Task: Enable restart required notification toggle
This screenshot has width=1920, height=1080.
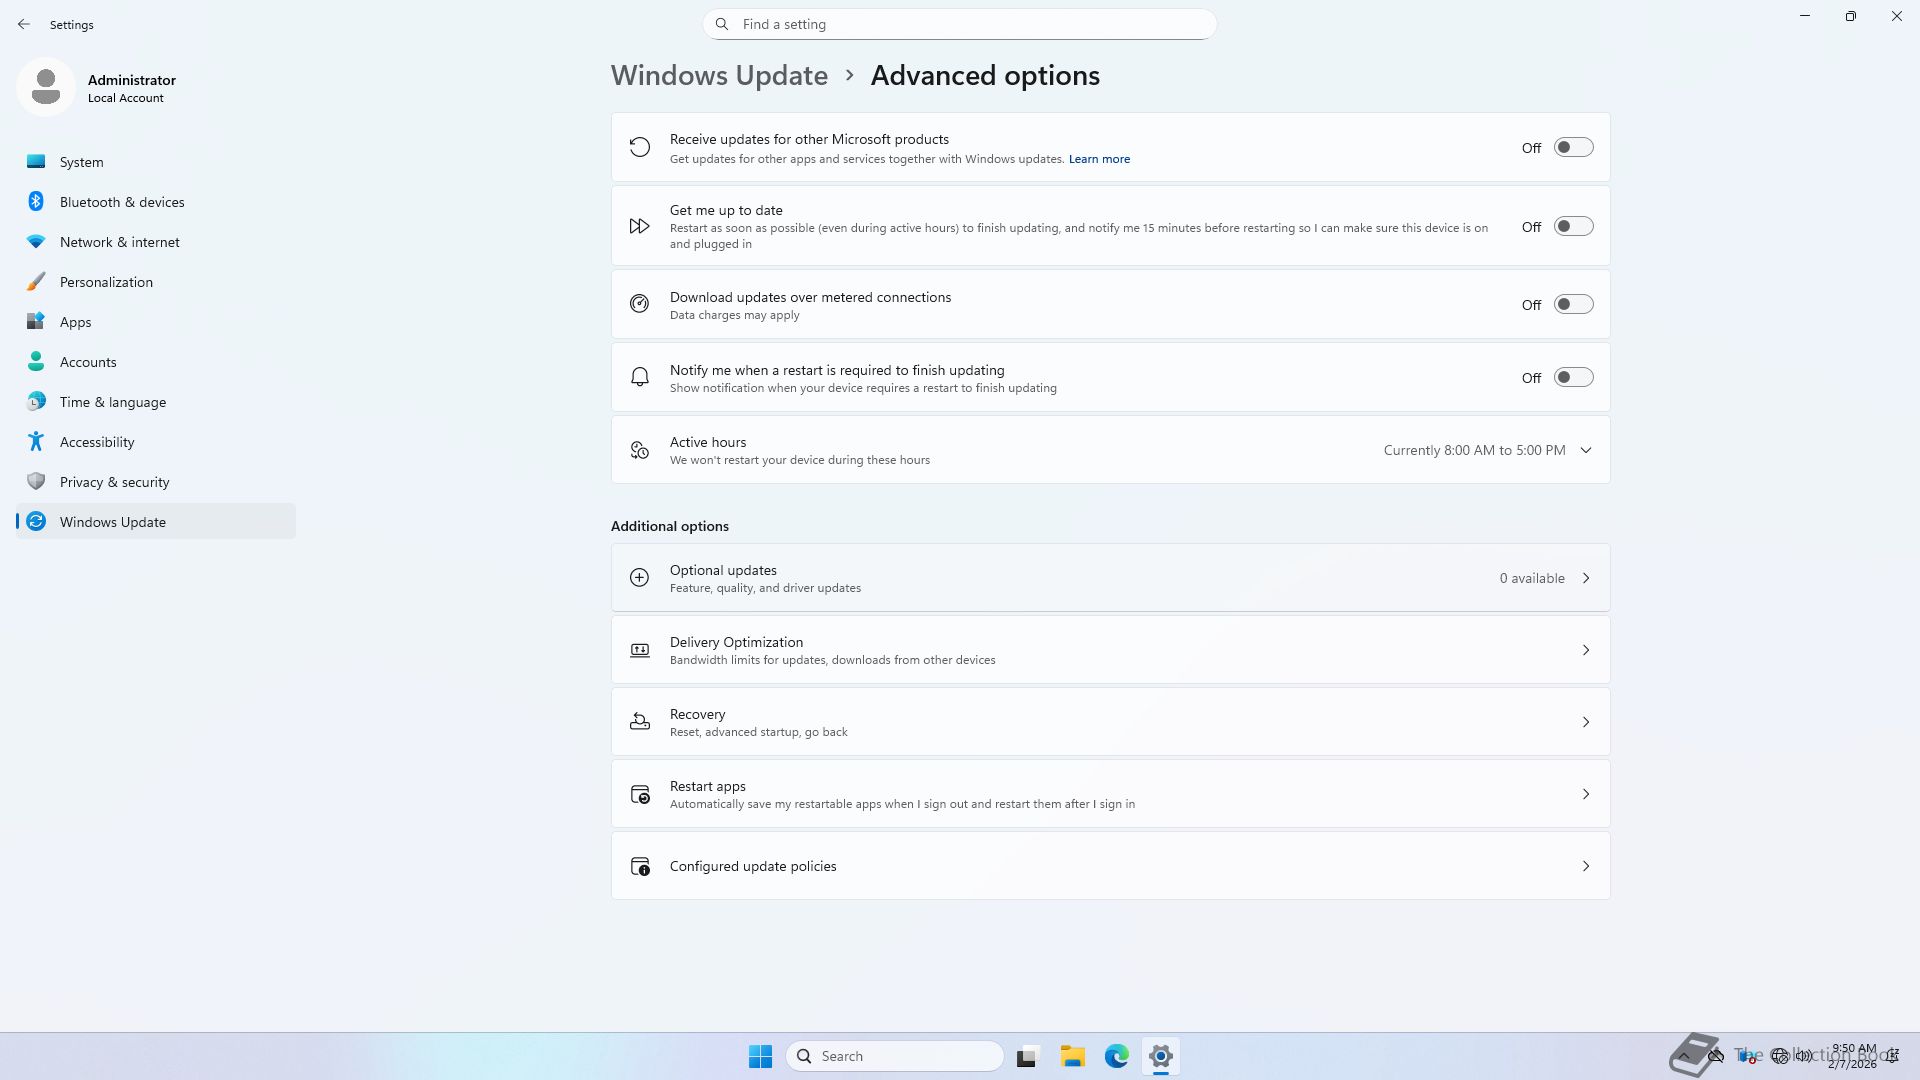Action: [x=1573, y=378]
